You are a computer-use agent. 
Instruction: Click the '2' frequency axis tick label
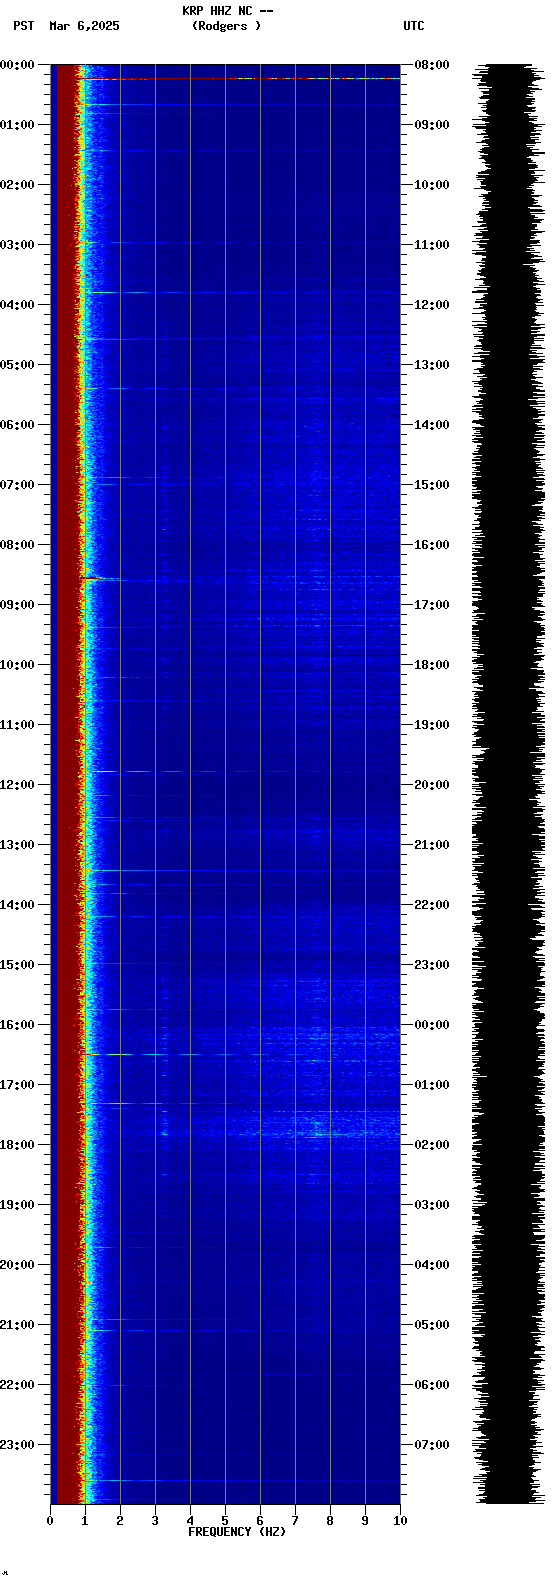tap(120, 1521)
